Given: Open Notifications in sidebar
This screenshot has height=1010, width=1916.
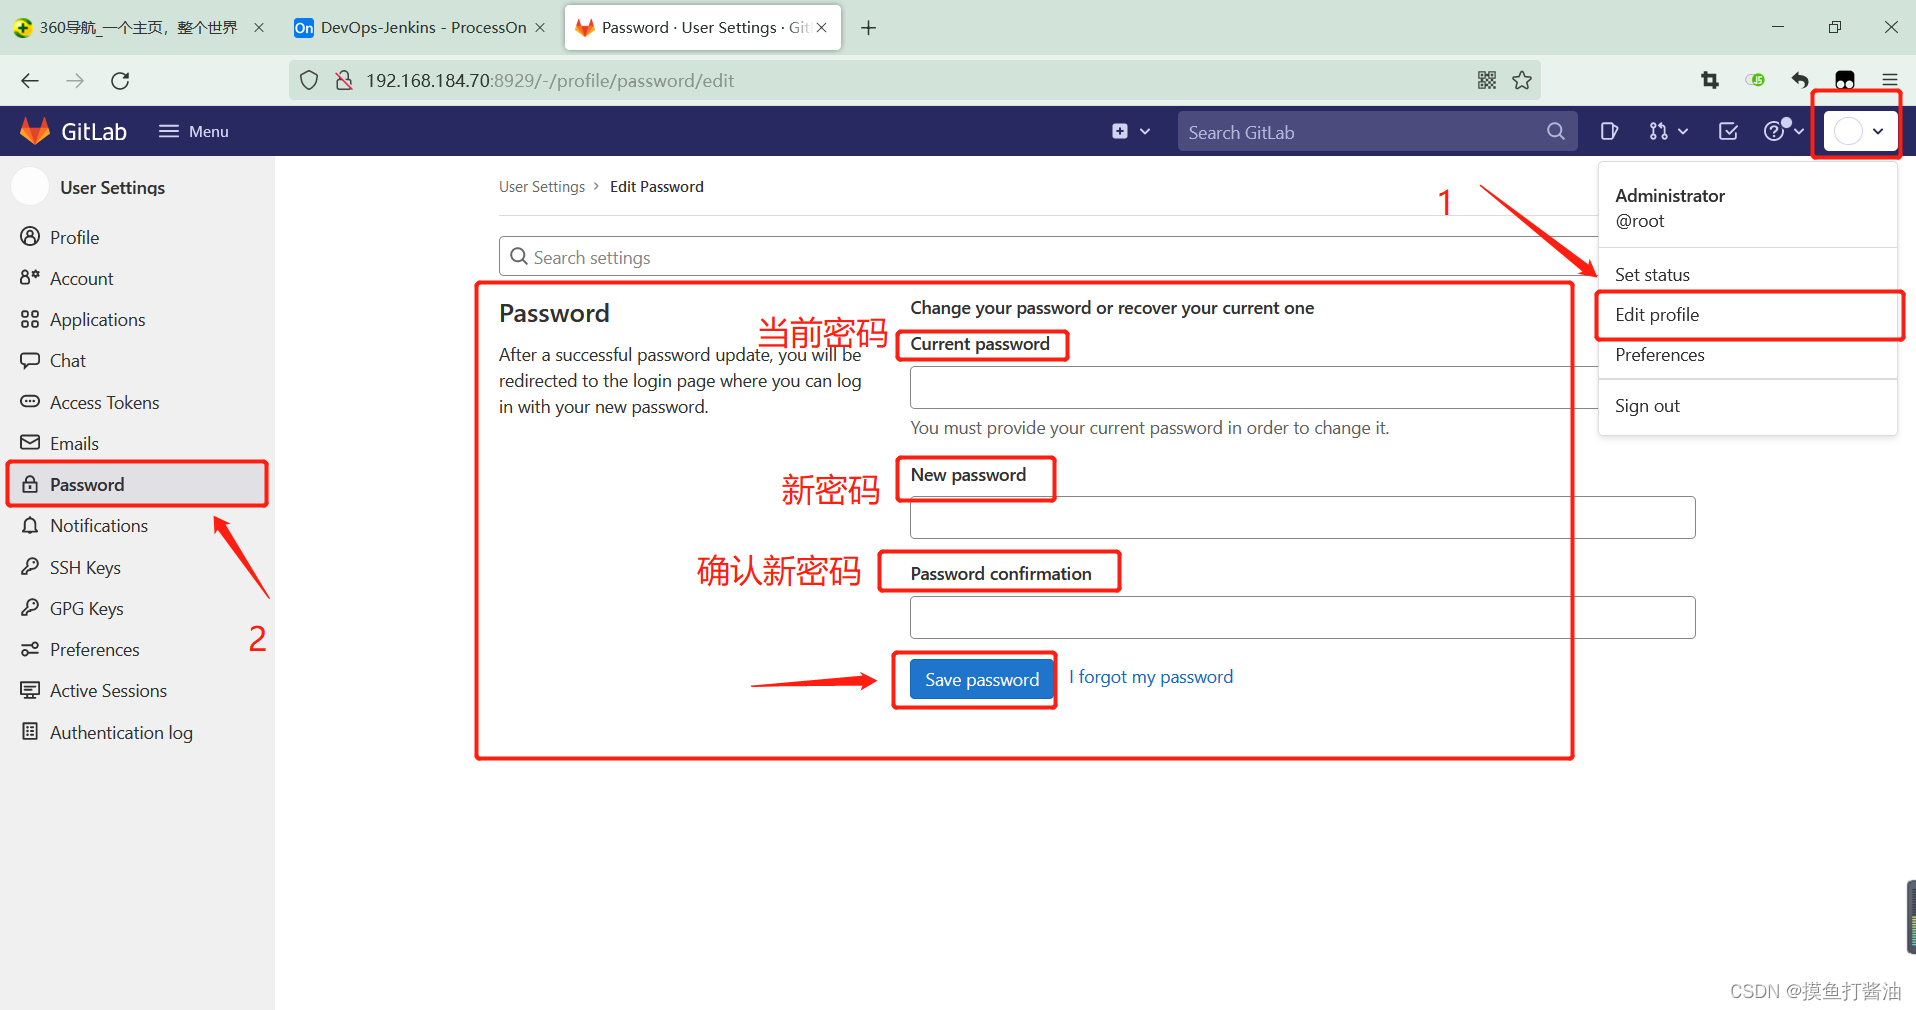Looking at the screenshot, I should pos(137,525).
